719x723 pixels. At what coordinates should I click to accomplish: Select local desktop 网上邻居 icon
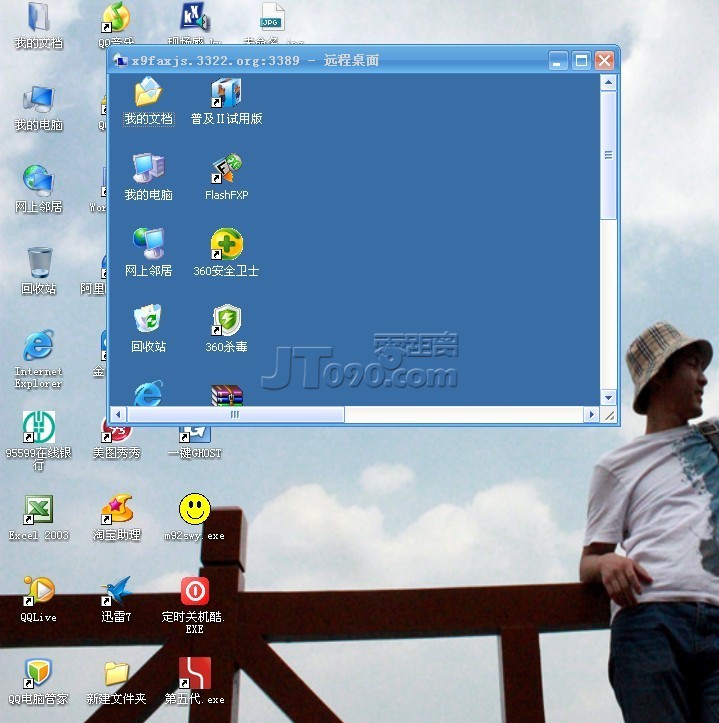tap(39, 190)
